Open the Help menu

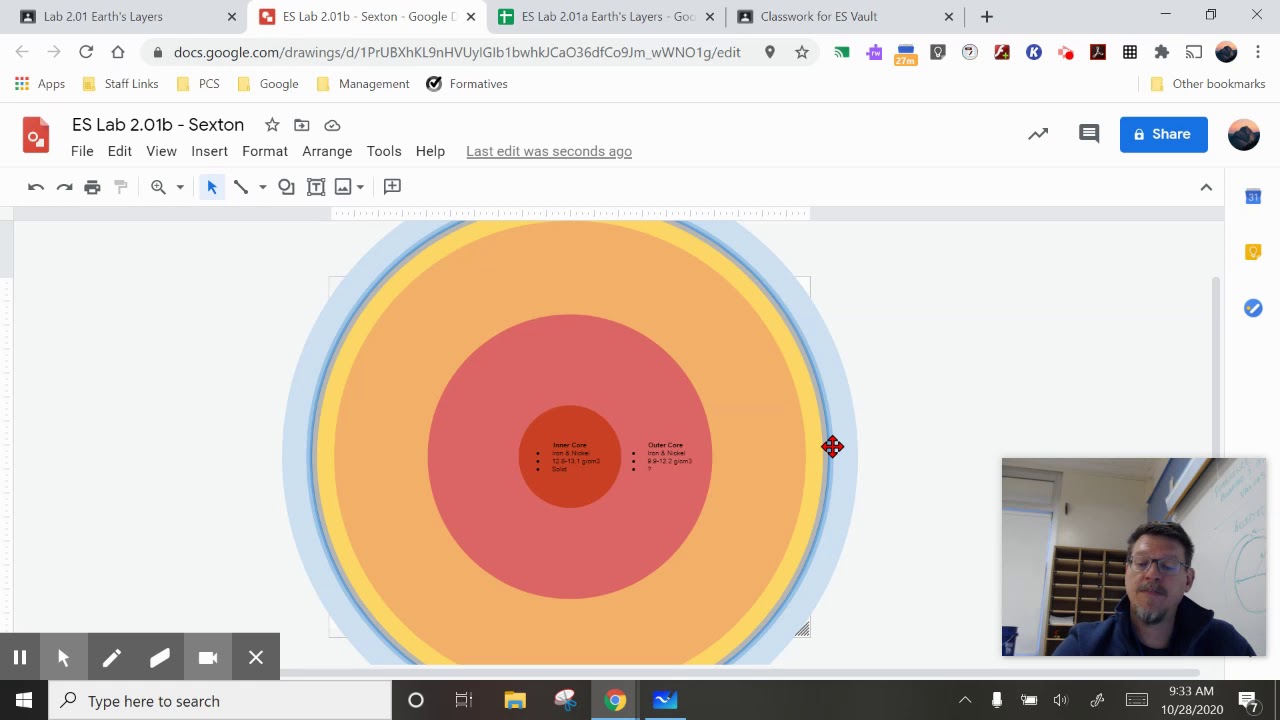coord(430,151)
